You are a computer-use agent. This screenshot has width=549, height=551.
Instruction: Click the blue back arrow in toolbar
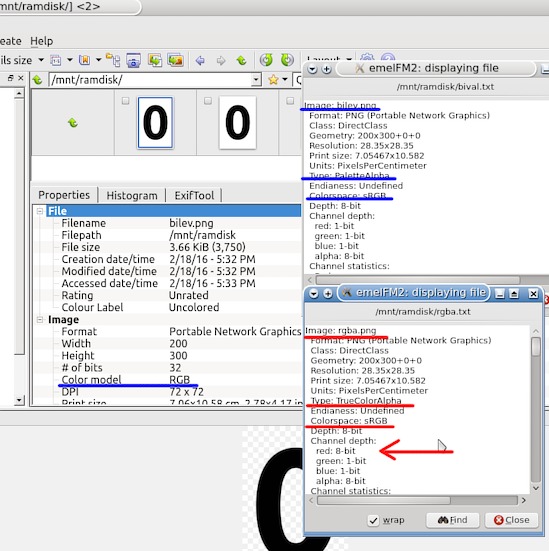coord(200,60)
